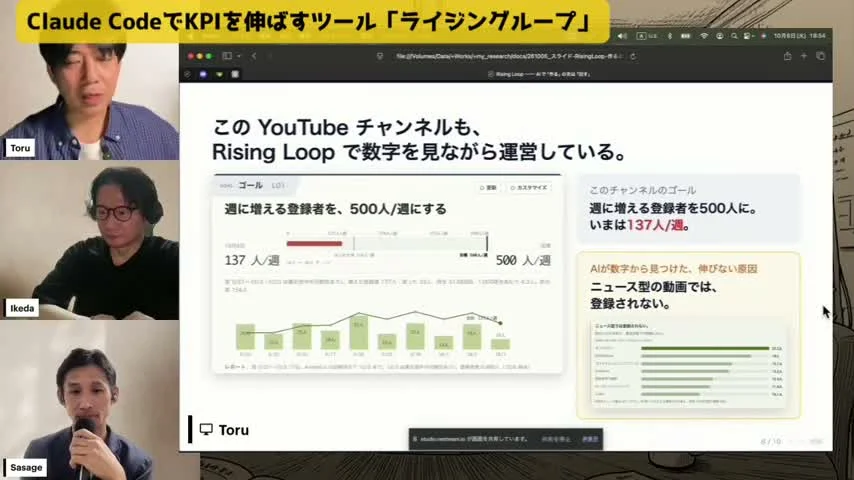Click the fourth pinned white favorite icon
This screenshot has width=854, height=480.
tap(235, 74)
